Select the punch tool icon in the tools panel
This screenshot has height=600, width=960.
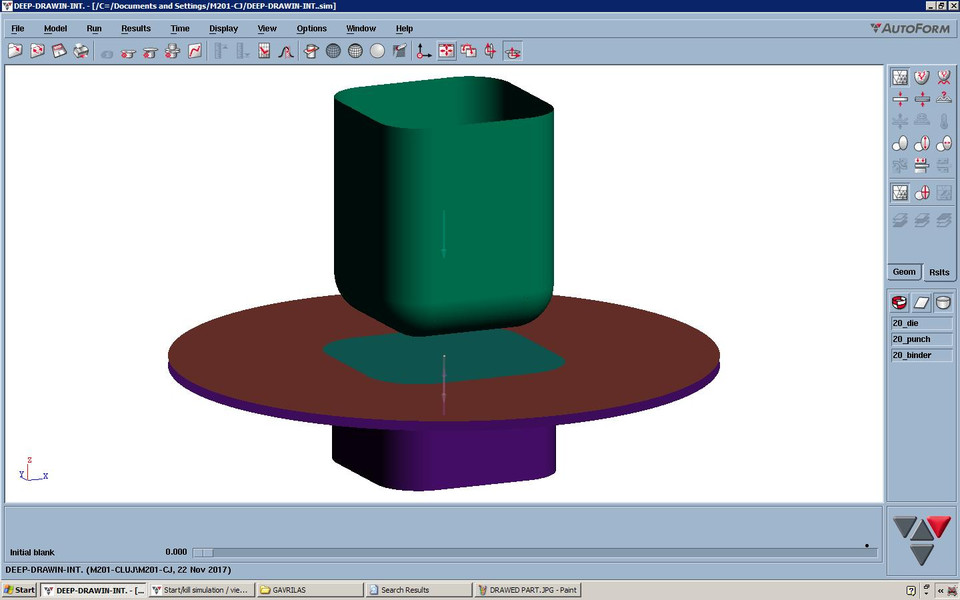click(921, 302)
